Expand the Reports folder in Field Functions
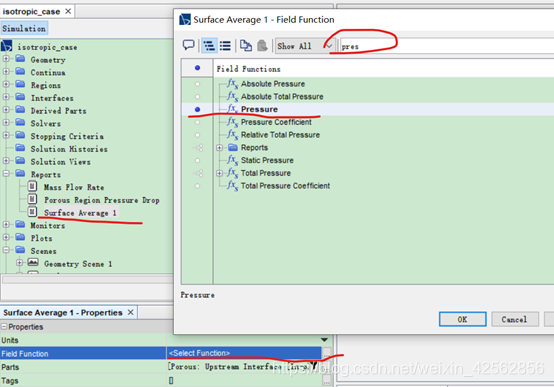This screenshot has width=554, height=387. (220, 148)
